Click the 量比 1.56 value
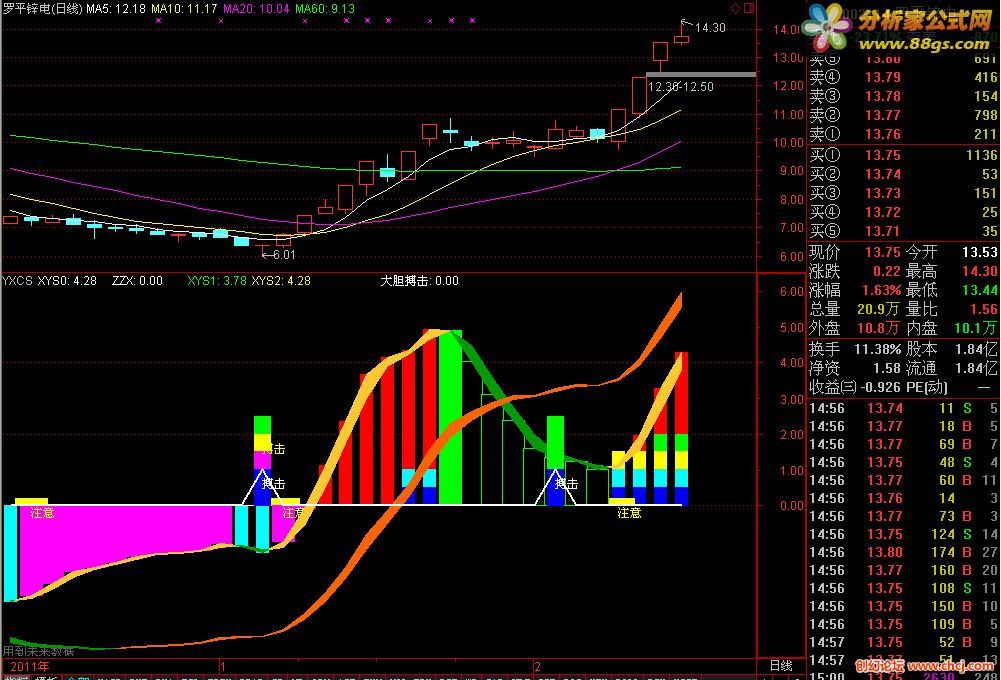This screenshot has height=680, width=1001. 984,309
